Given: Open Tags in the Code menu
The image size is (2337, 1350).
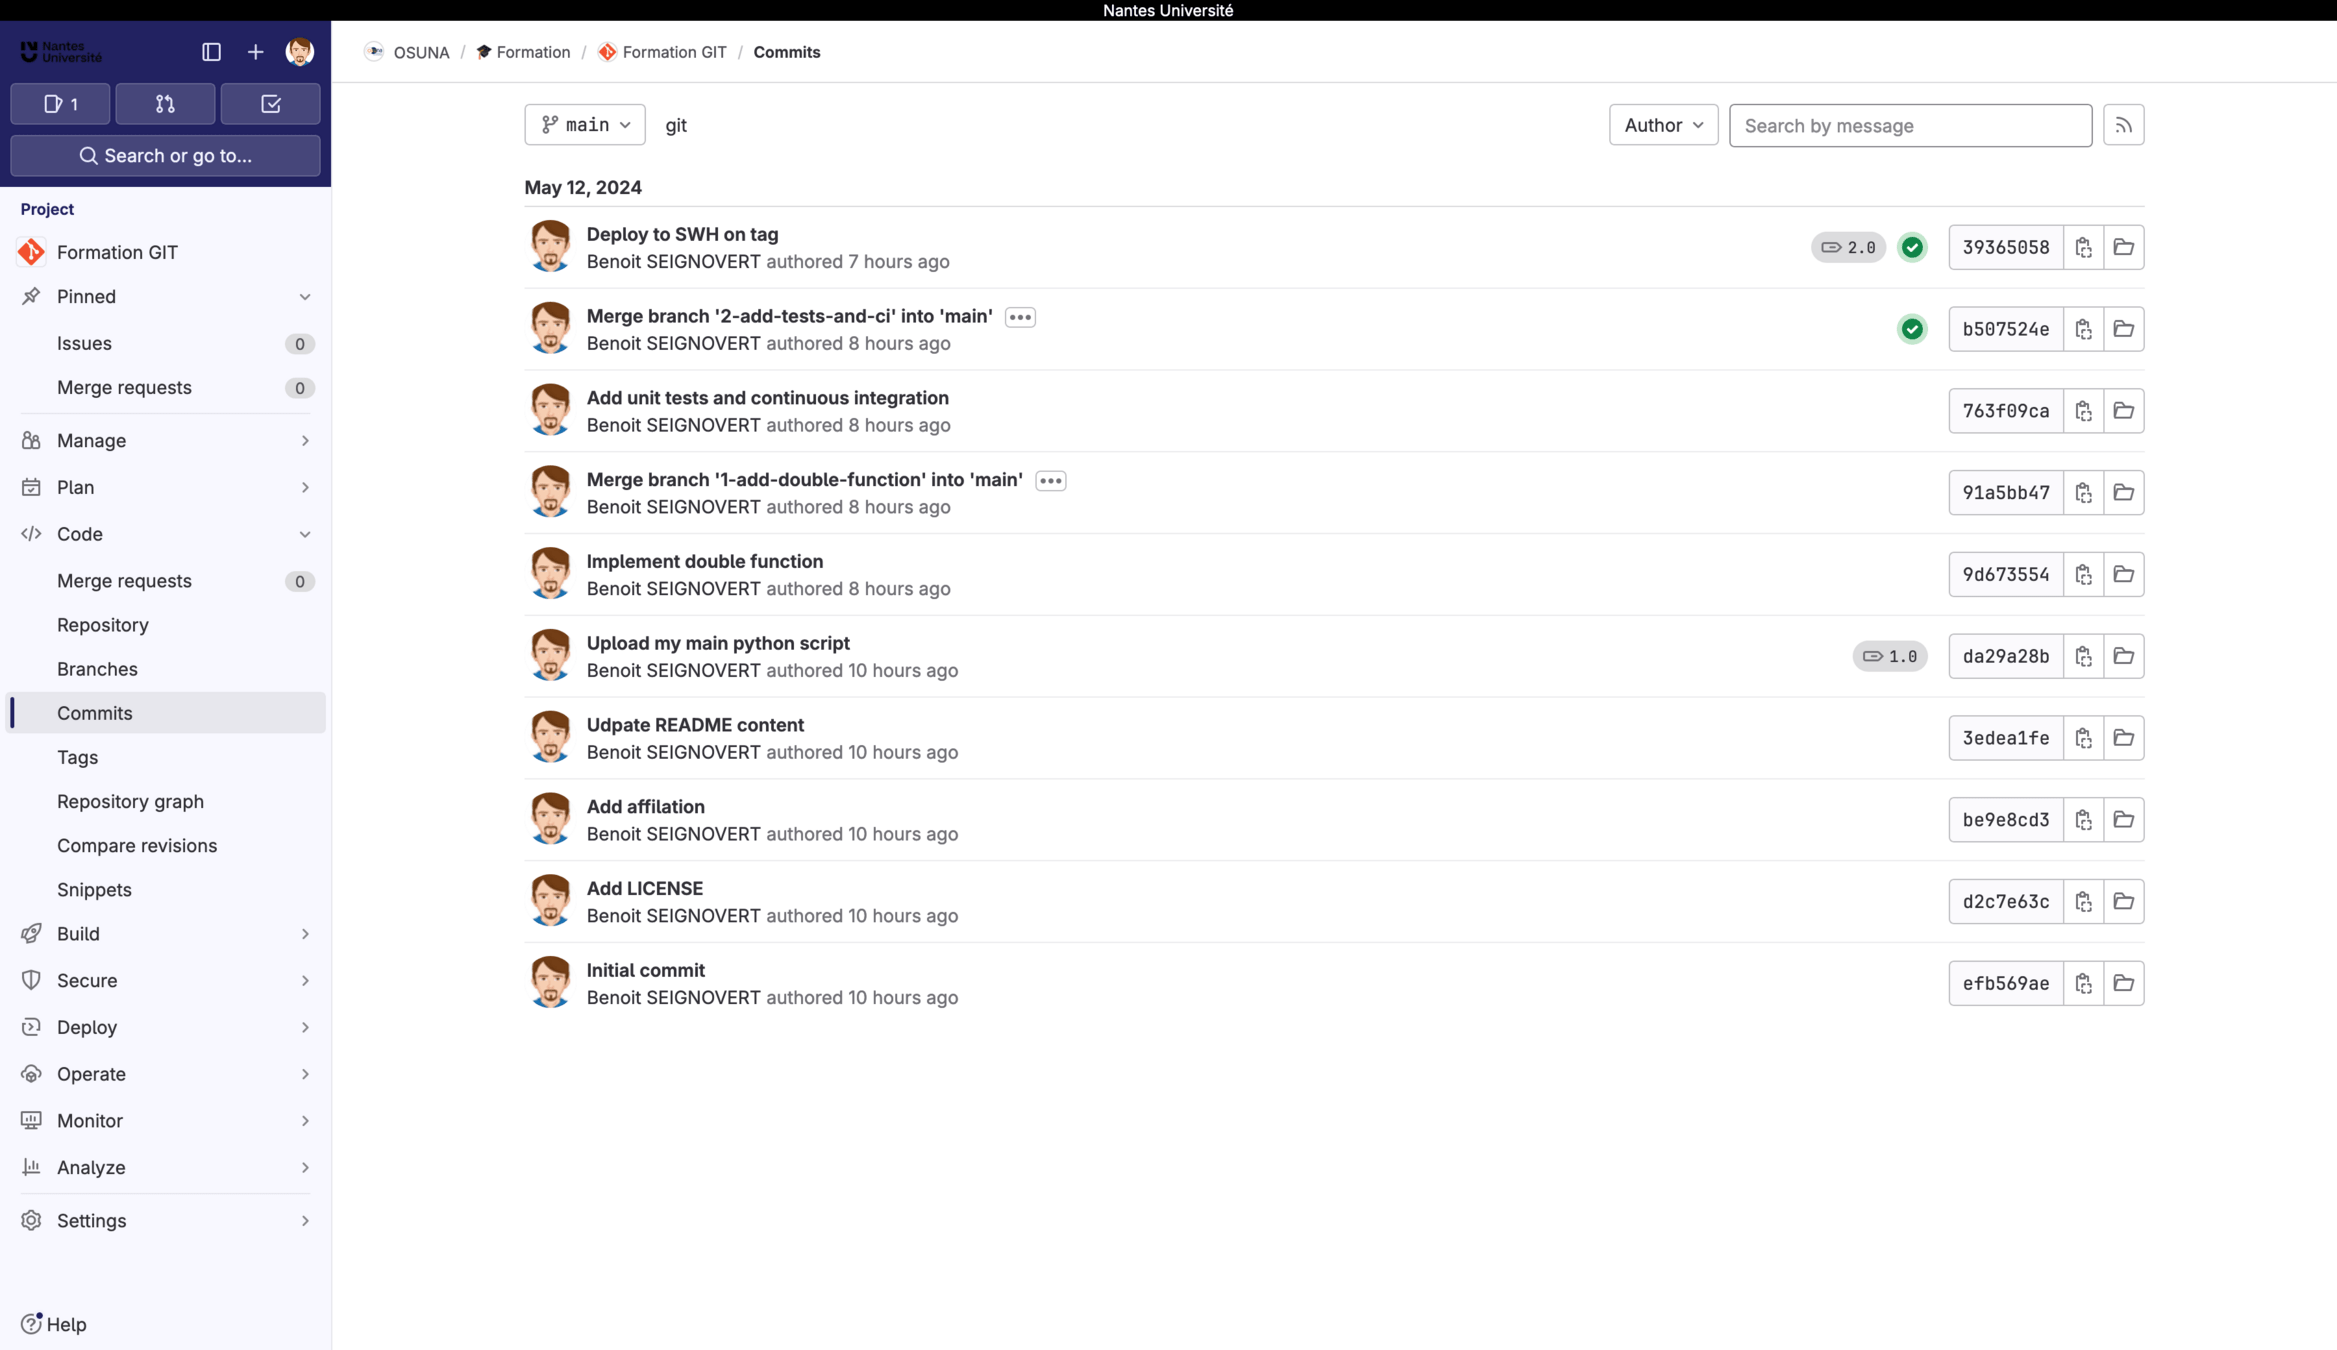Looking at the screenshot, I should click(x=77, y=757).
